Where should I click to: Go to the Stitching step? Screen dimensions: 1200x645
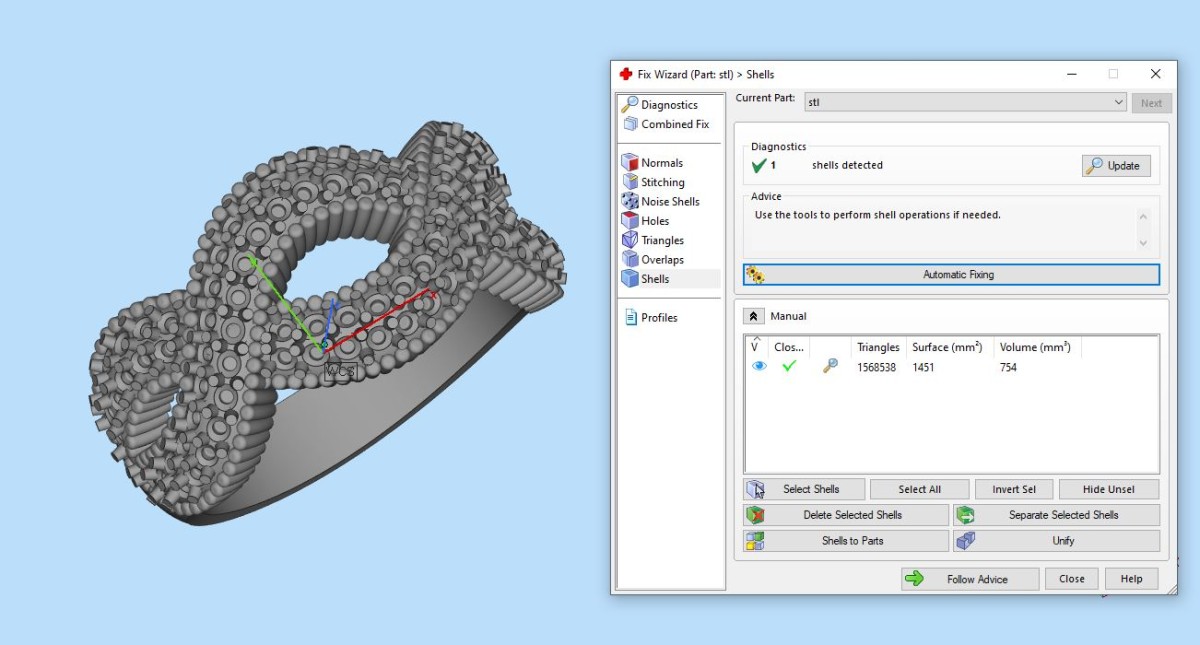[654, 182]
